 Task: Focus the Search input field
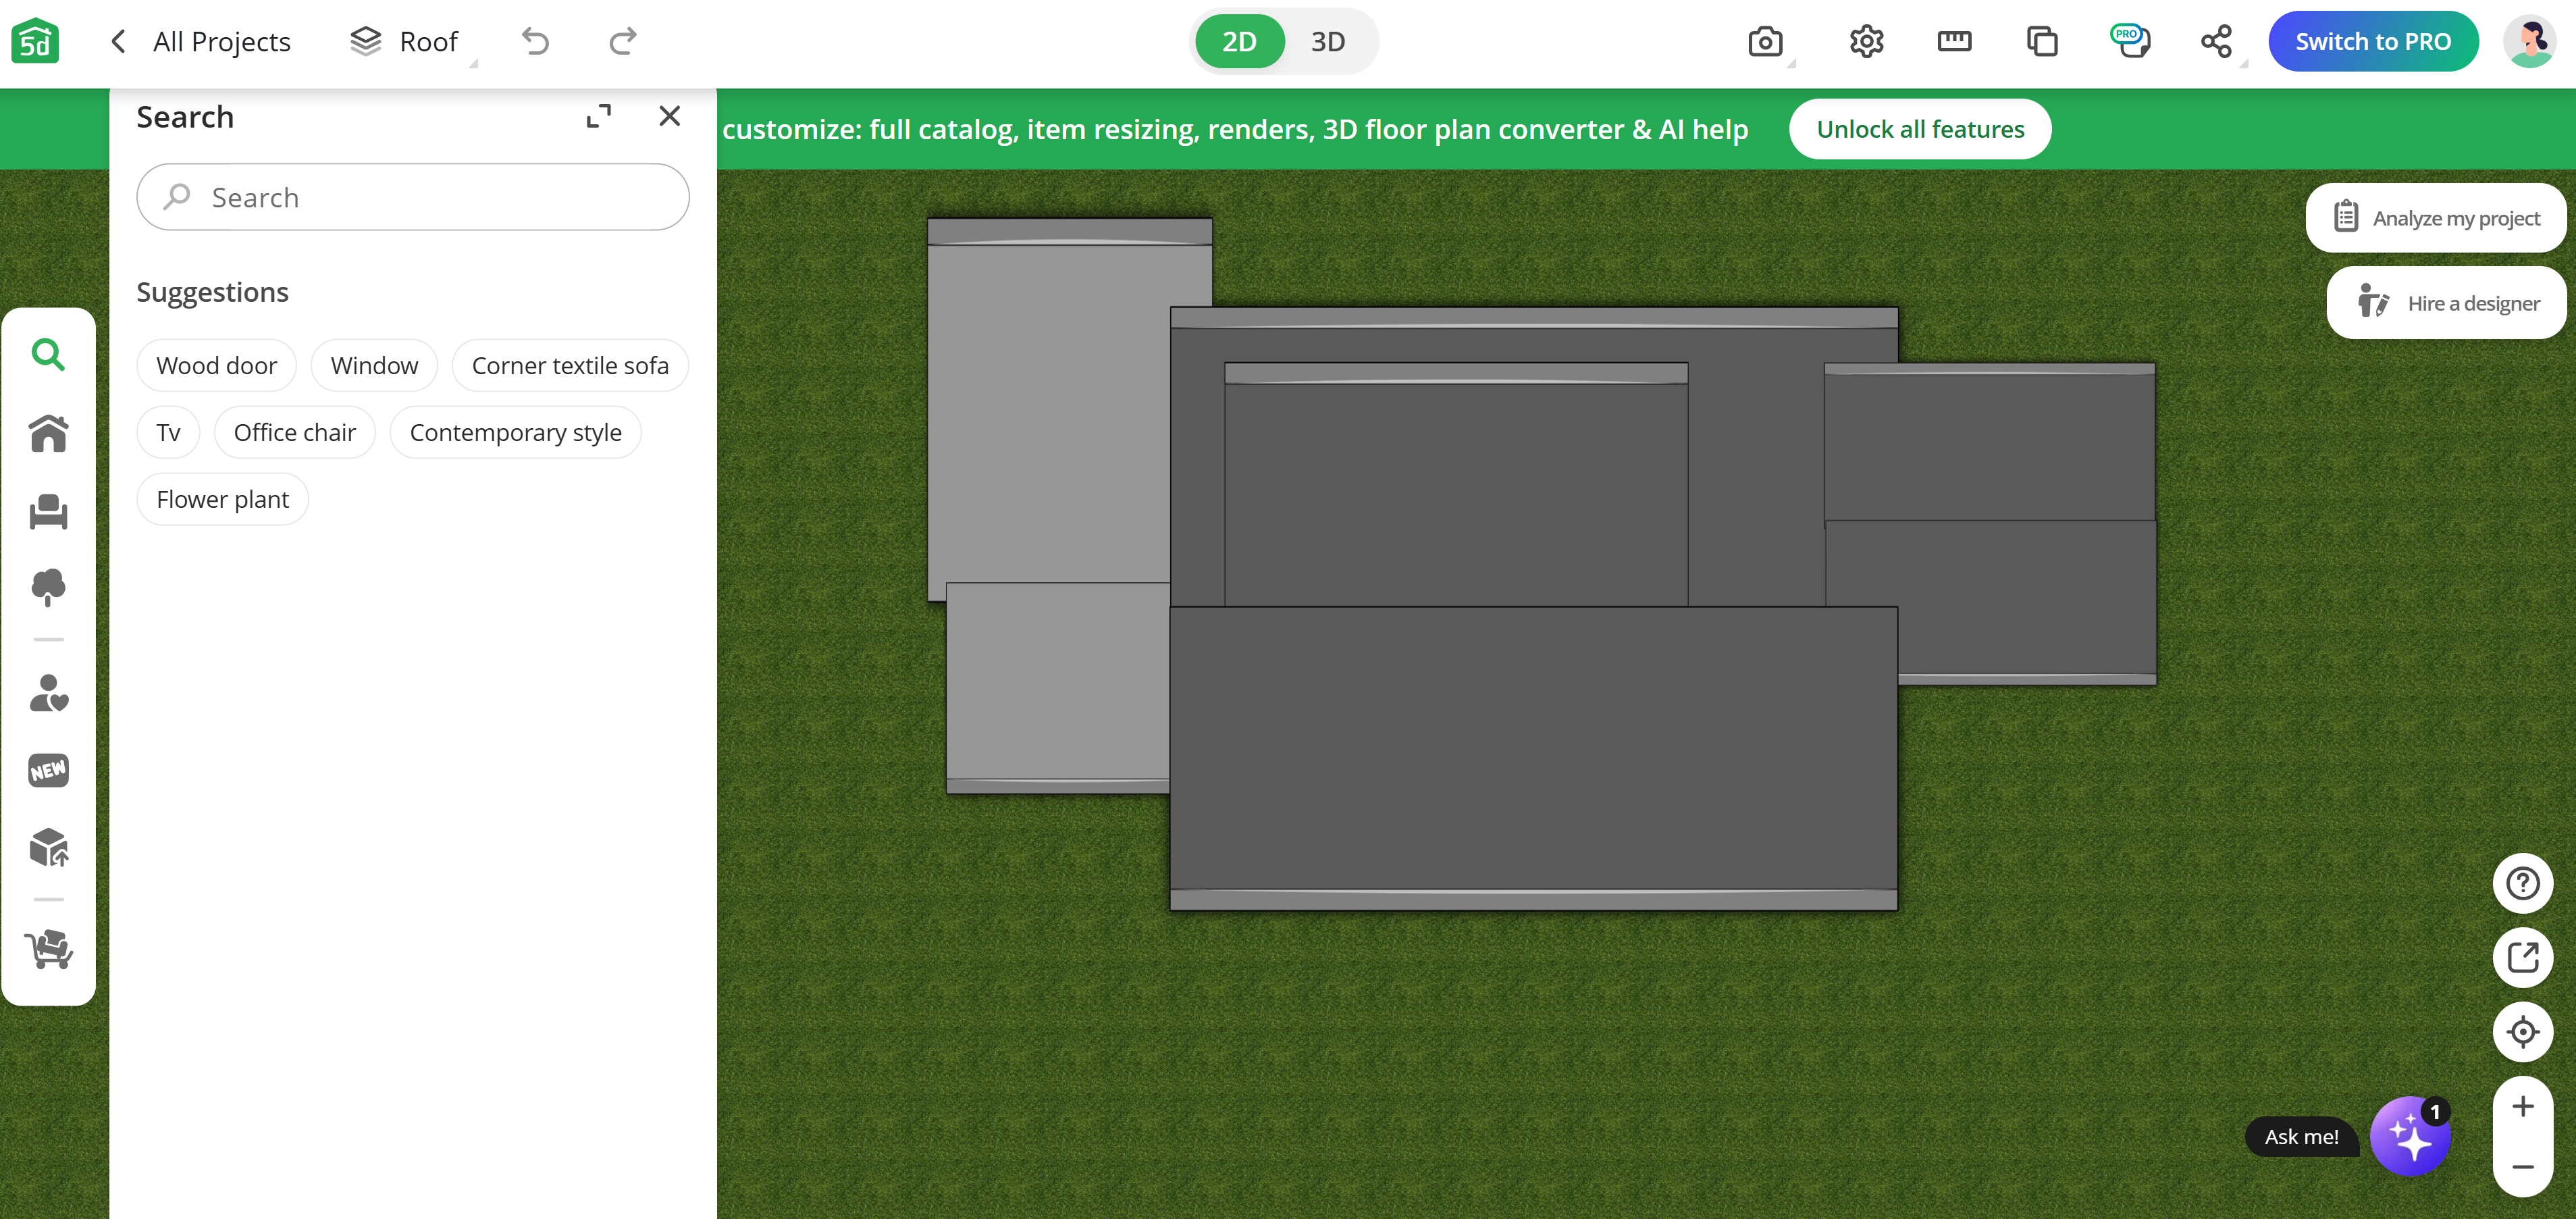tap(412, 198)
